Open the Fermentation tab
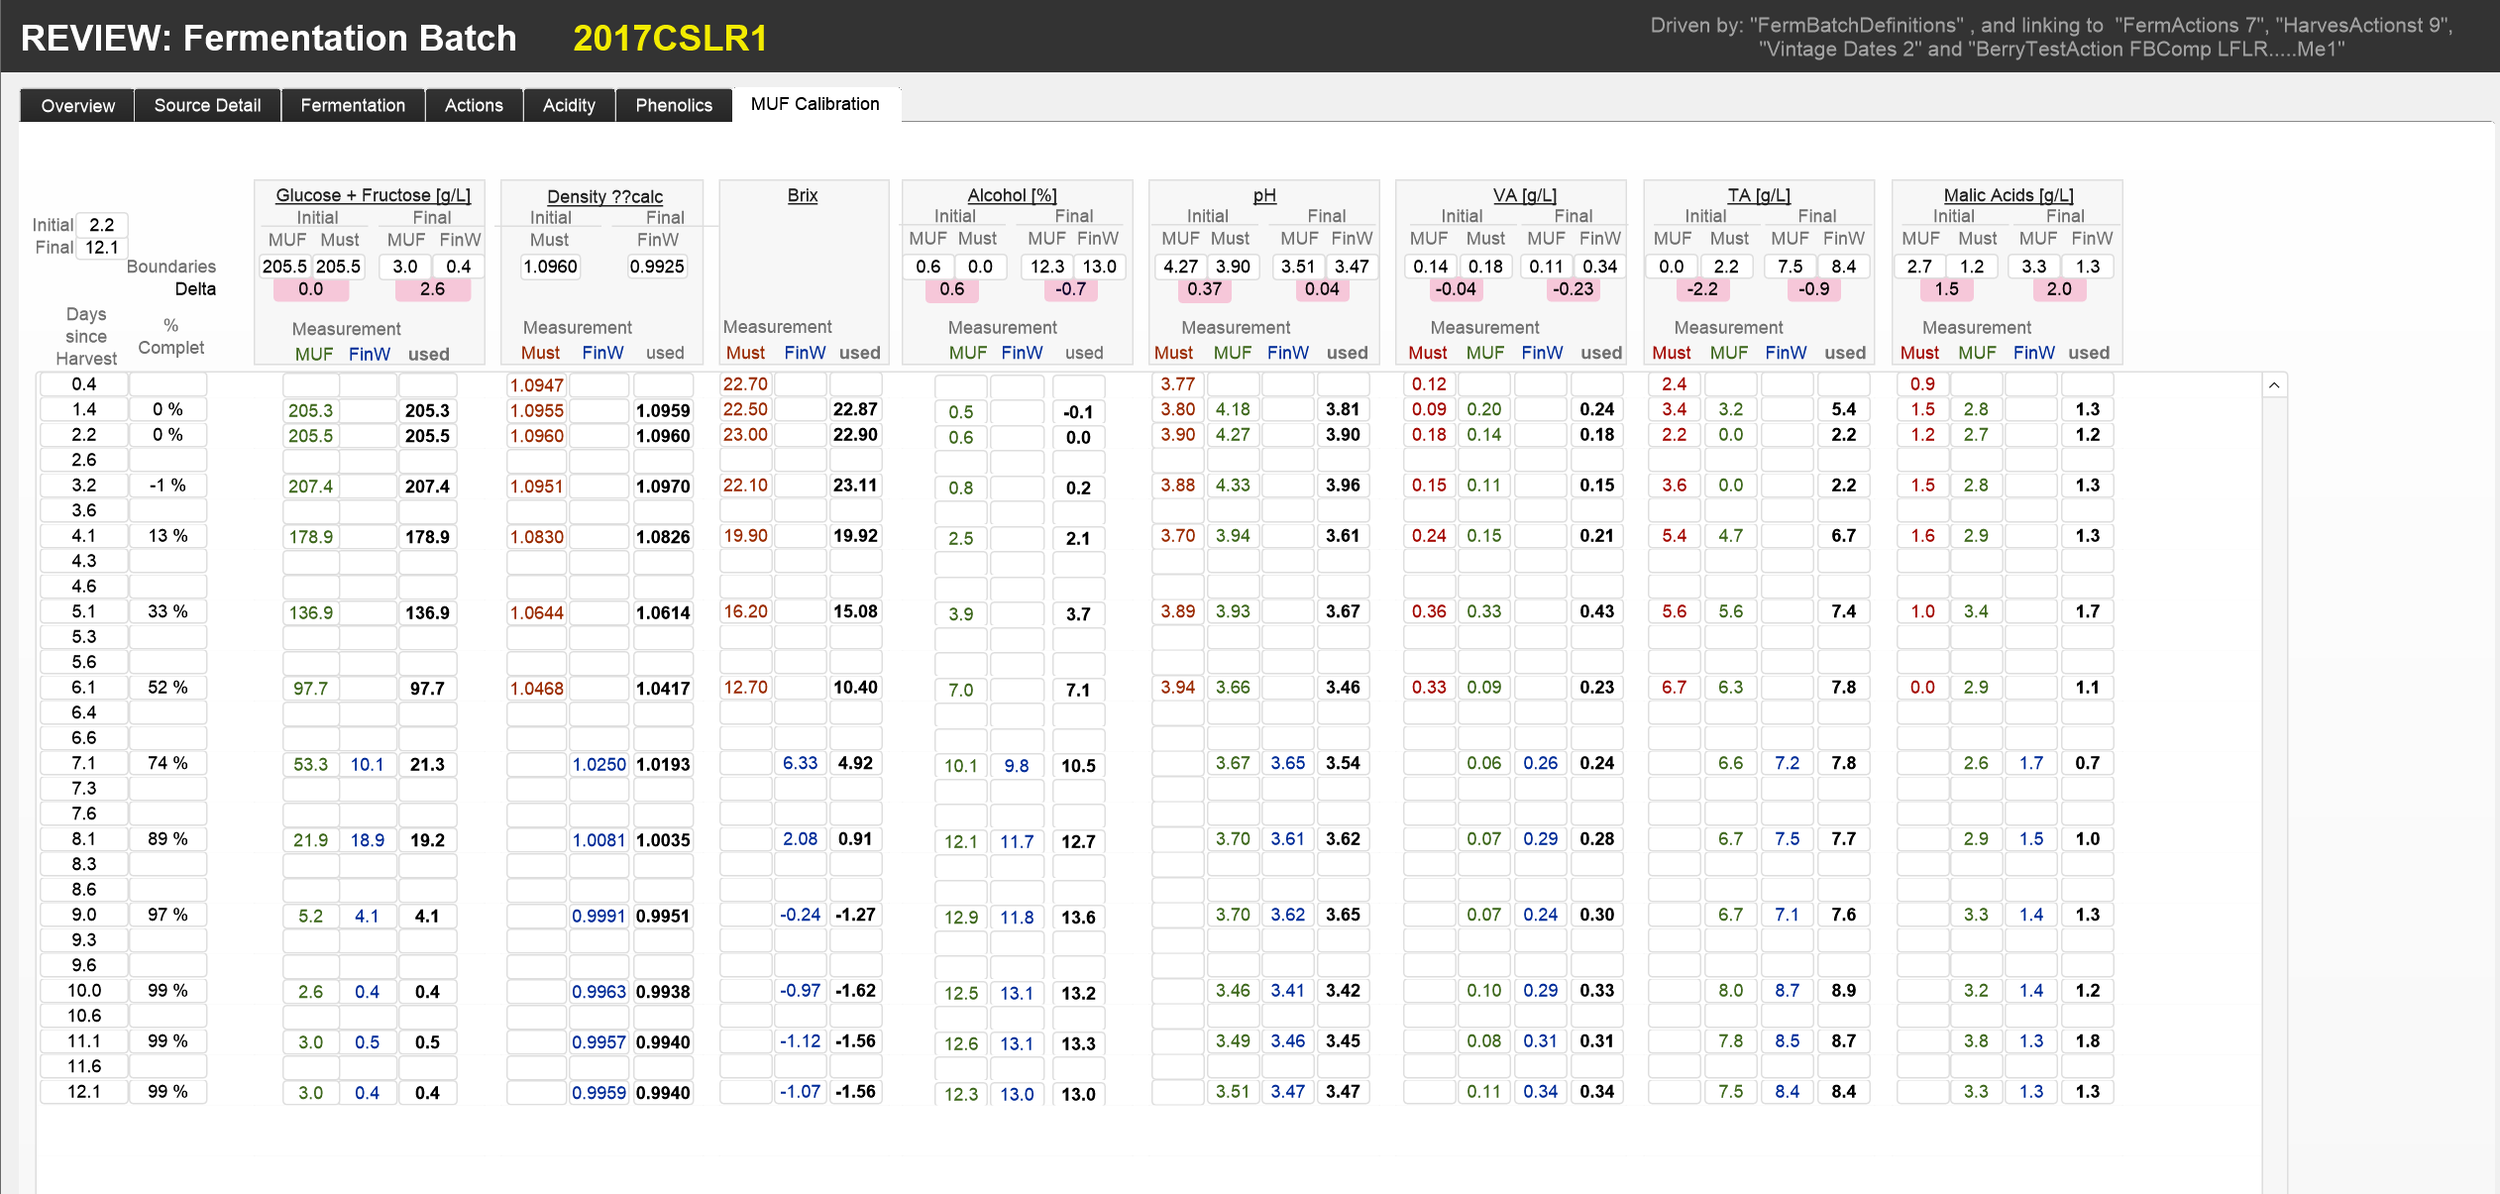Image resolution: width=2500 pixels, height=1194 pixels. 353,105
